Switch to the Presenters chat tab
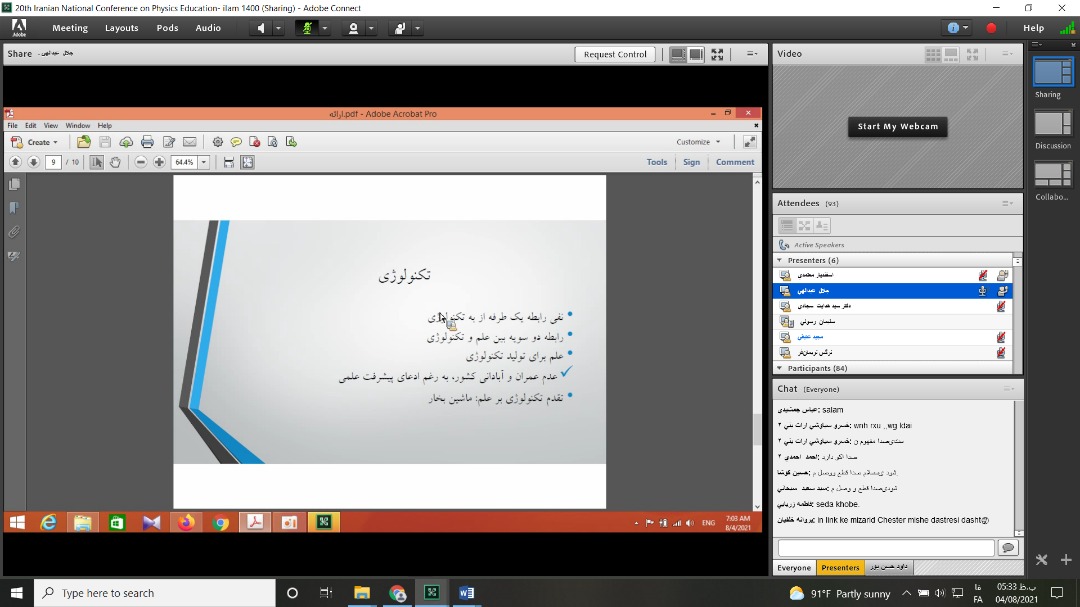 (x=840, y=567)
